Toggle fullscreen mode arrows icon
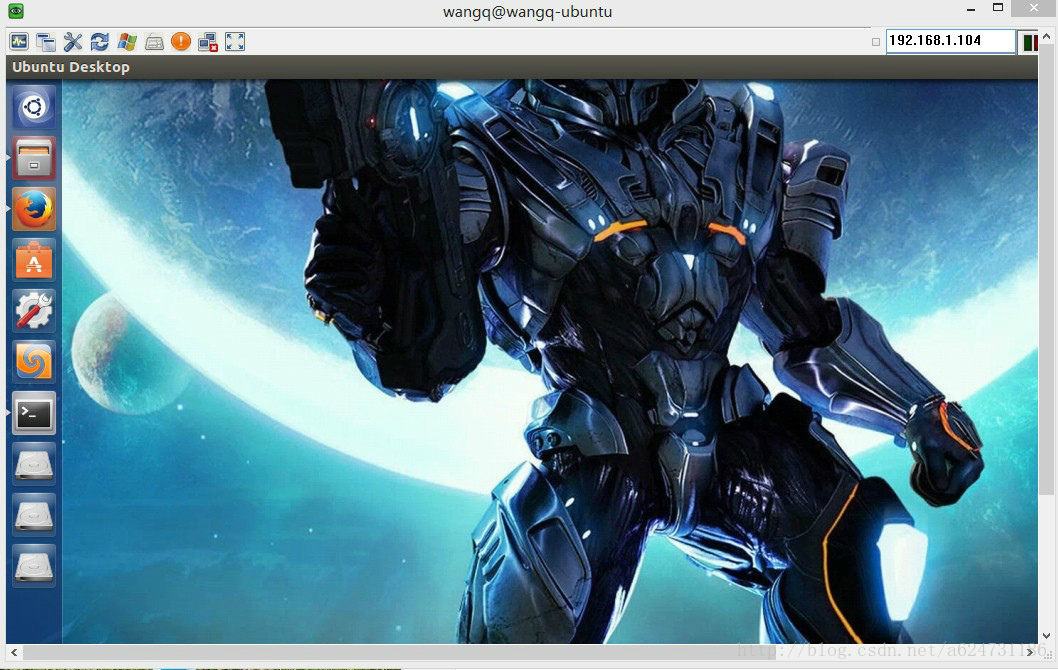 click(x=235, y=42)
